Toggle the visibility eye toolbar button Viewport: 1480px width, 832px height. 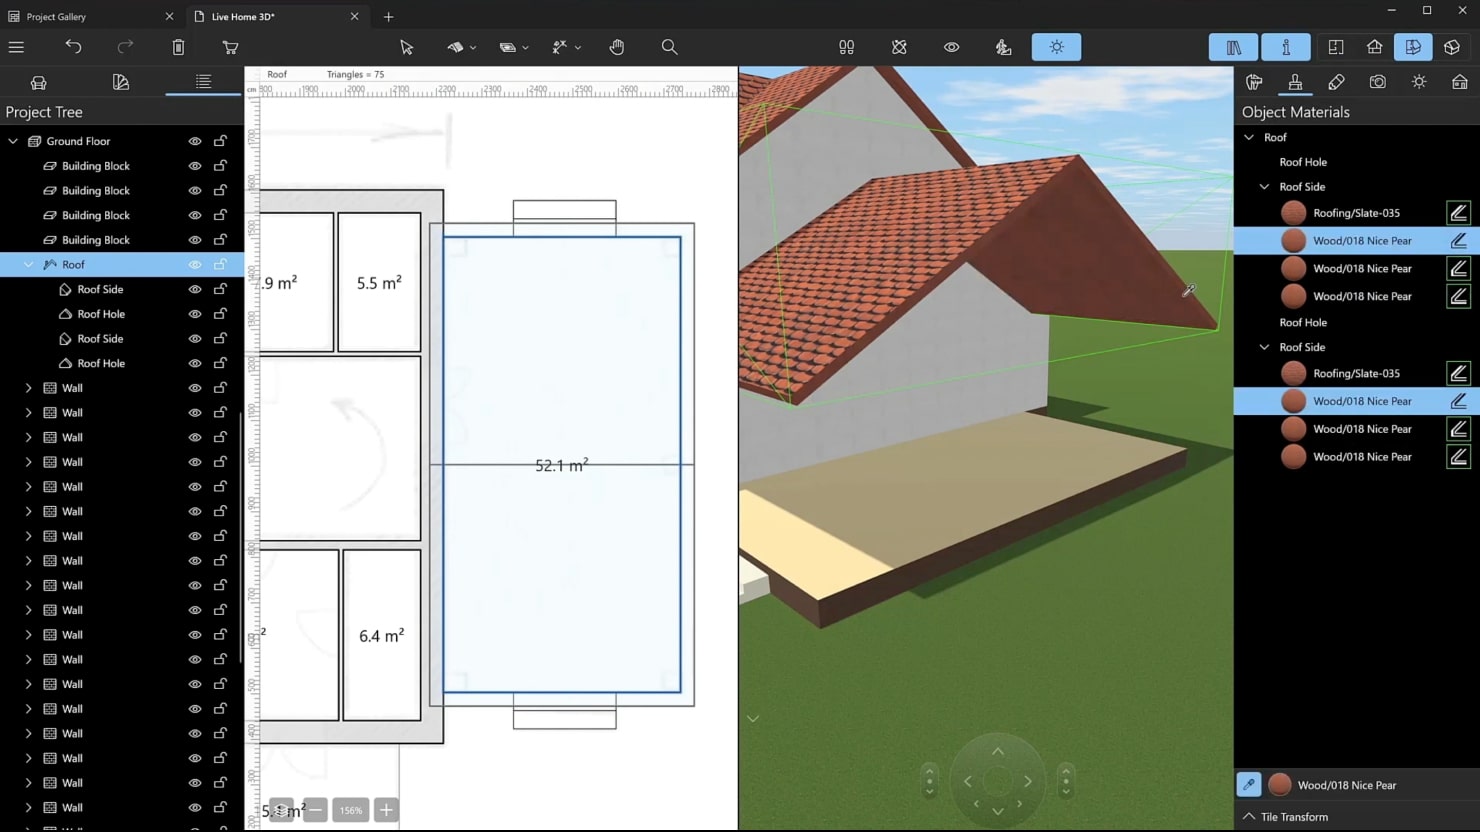[951, 47]
